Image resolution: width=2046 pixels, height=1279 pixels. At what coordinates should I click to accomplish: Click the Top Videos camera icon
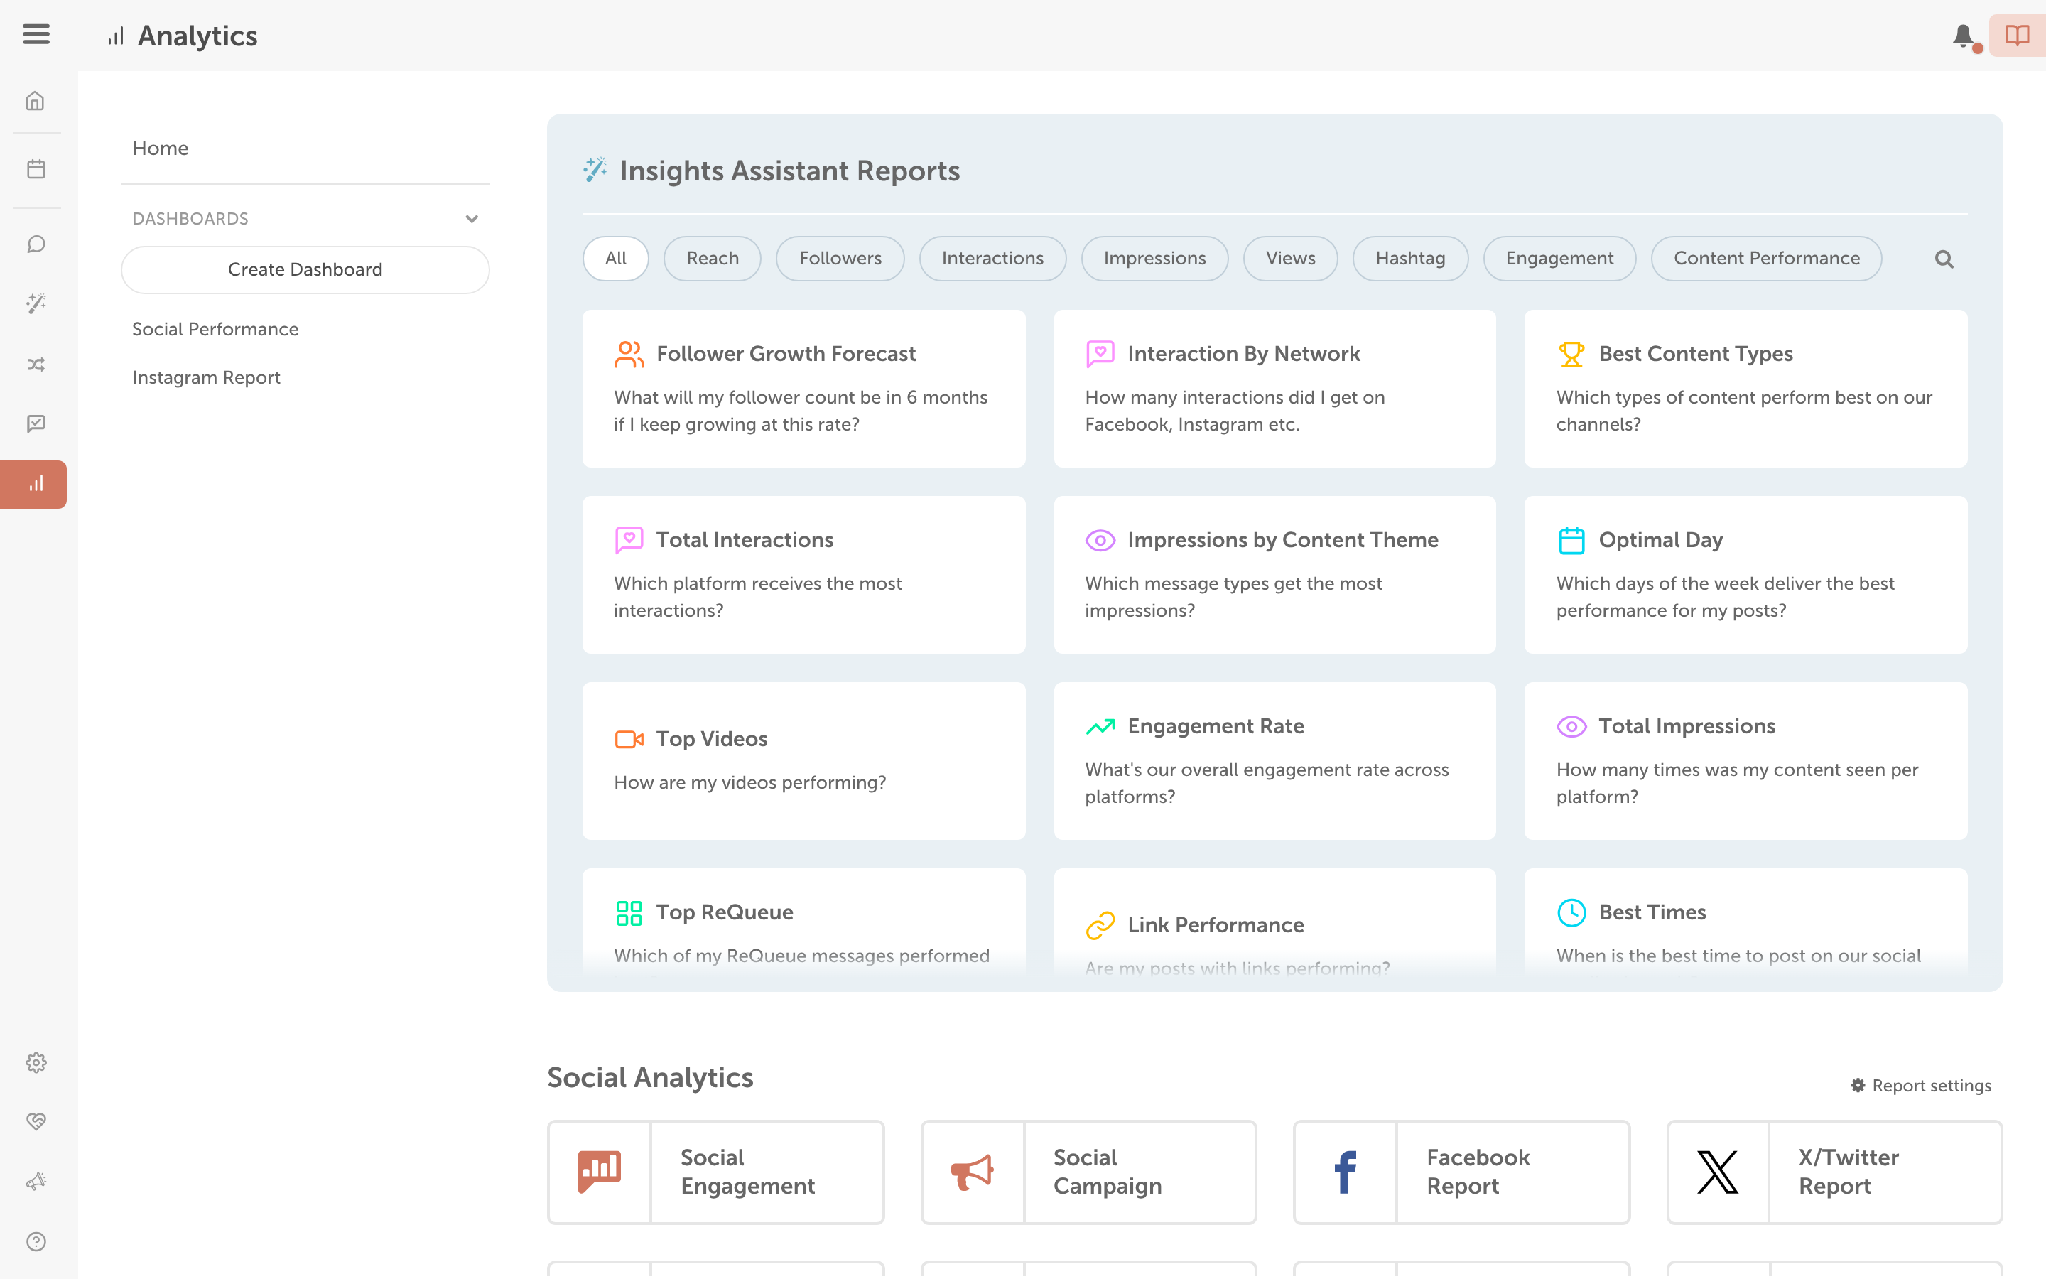(x=629, y=739)
